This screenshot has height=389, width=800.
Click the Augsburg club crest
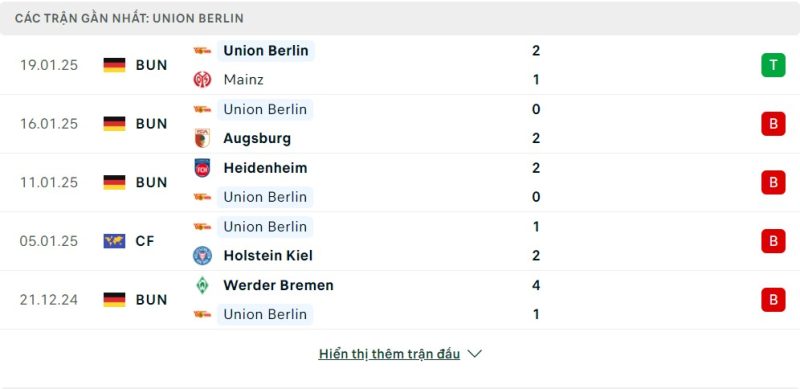click(x=202, y=138)
